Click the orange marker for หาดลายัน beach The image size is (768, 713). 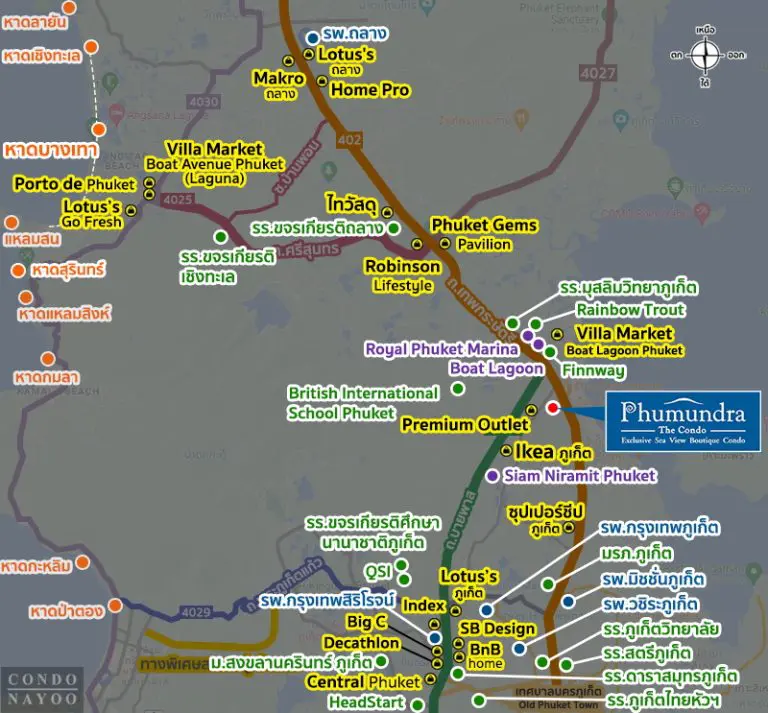pos(69,8)
